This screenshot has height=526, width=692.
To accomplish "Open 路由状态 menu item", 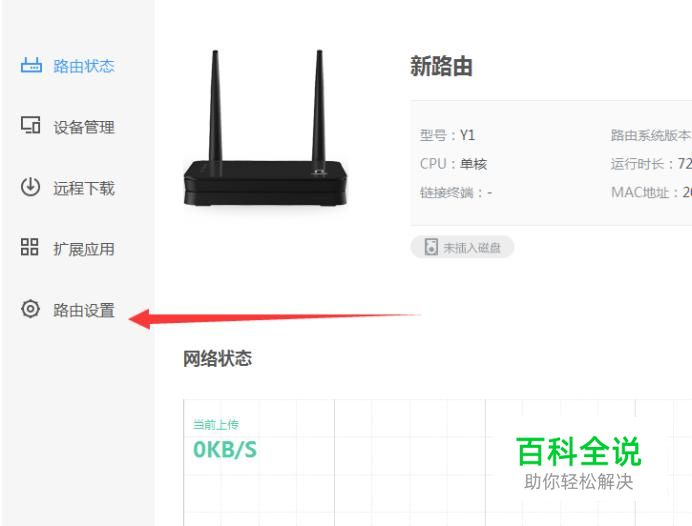I will point(84,66).
